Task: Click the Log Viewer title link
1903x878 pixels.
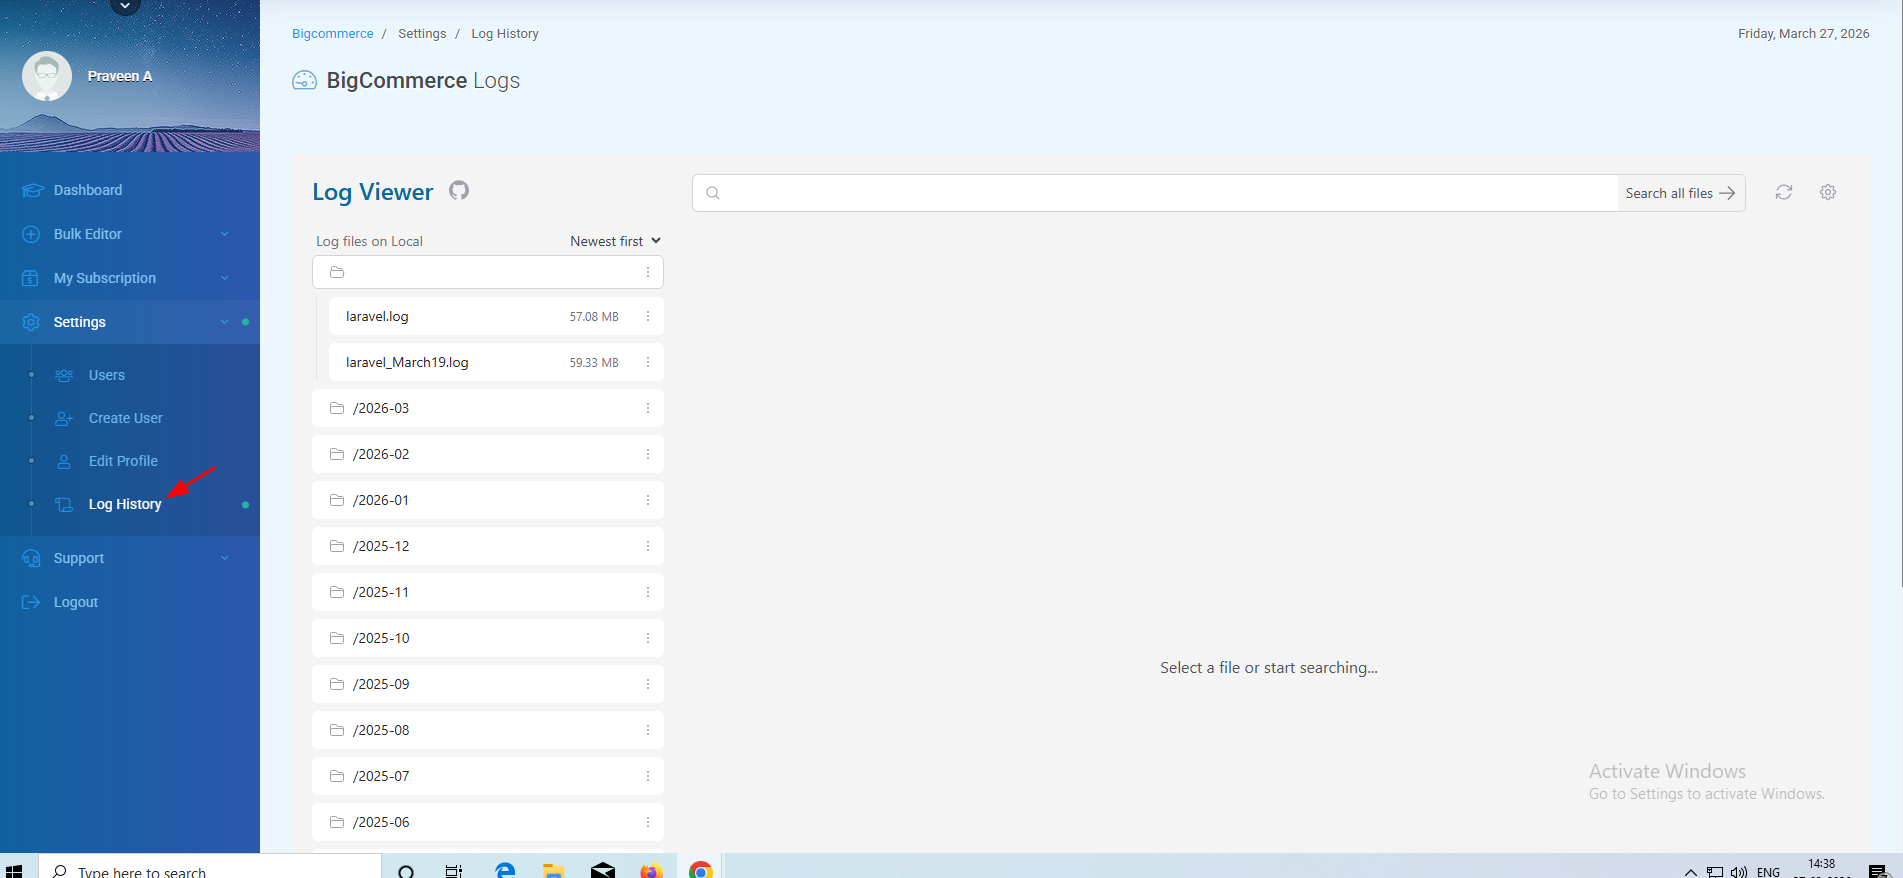Action: (x=373, y=192)
